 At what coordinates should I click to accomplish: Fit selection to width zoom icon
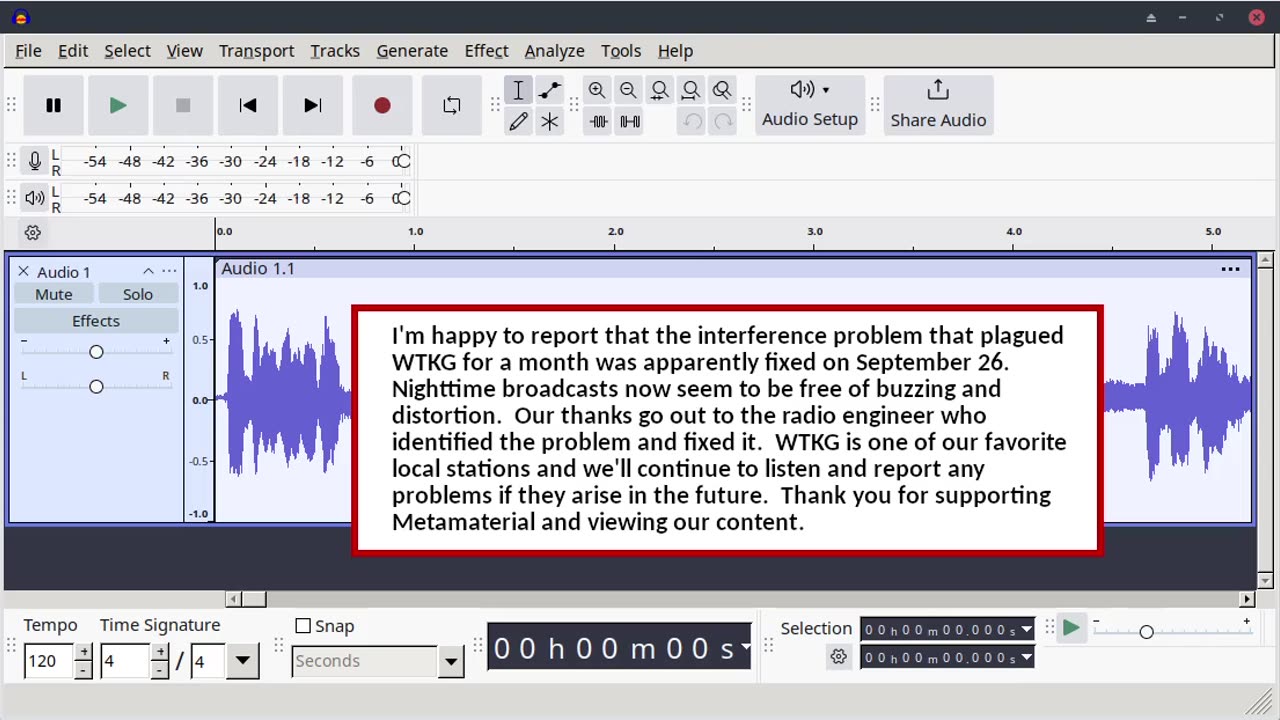pyautogui.click(x=659, y=90)
